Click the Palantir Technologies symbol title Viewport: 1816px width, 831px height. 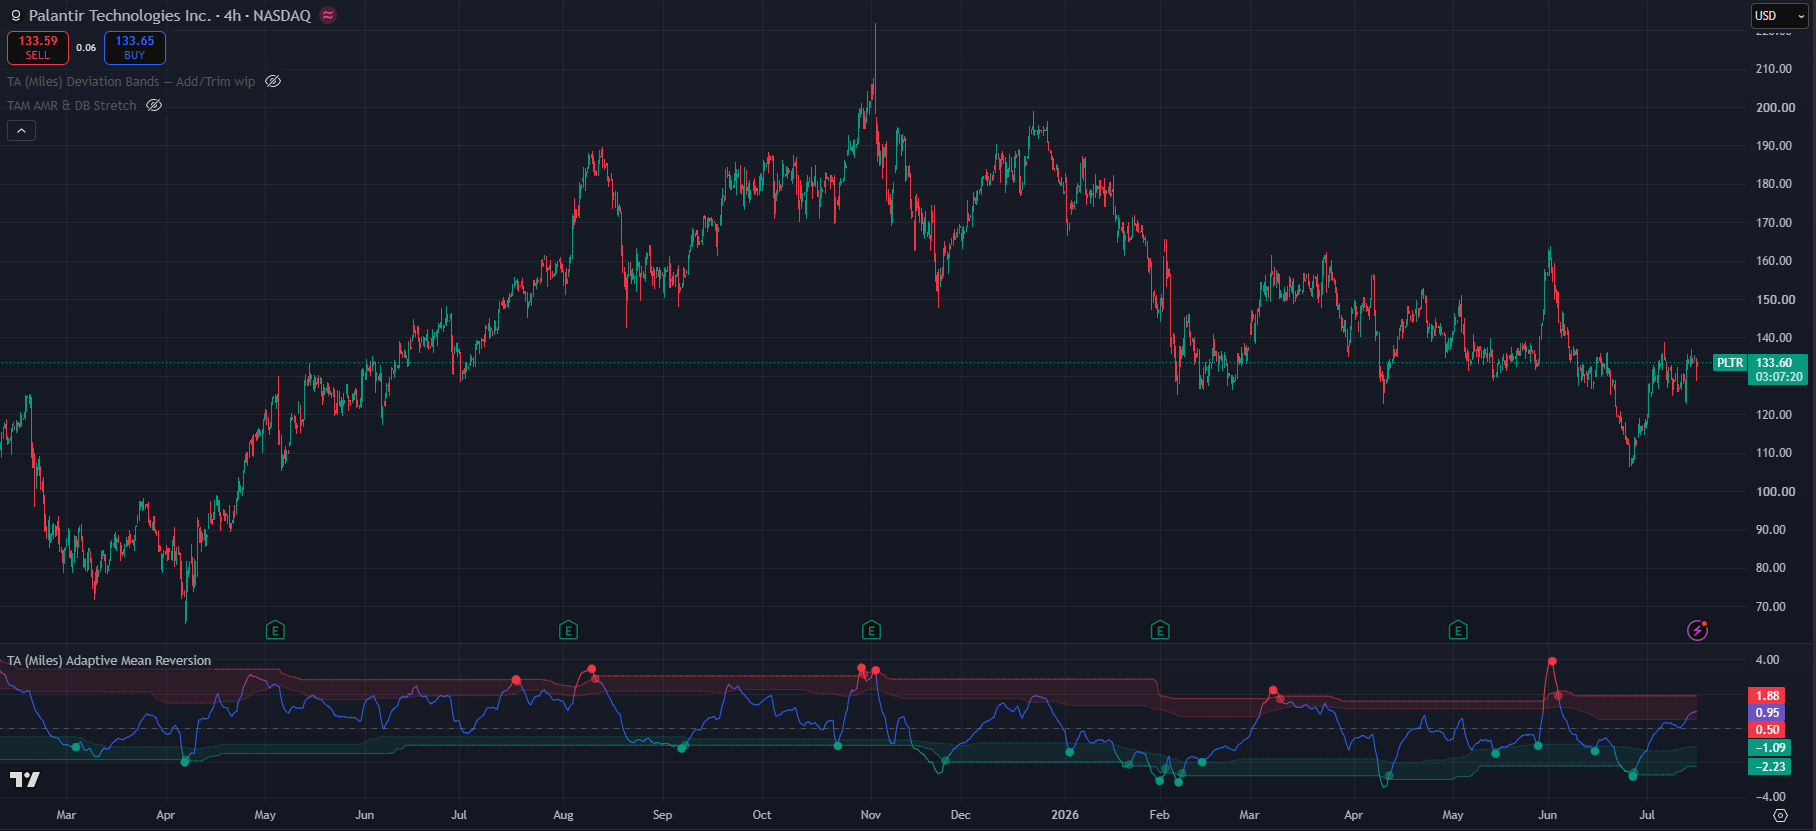point(169,15)
